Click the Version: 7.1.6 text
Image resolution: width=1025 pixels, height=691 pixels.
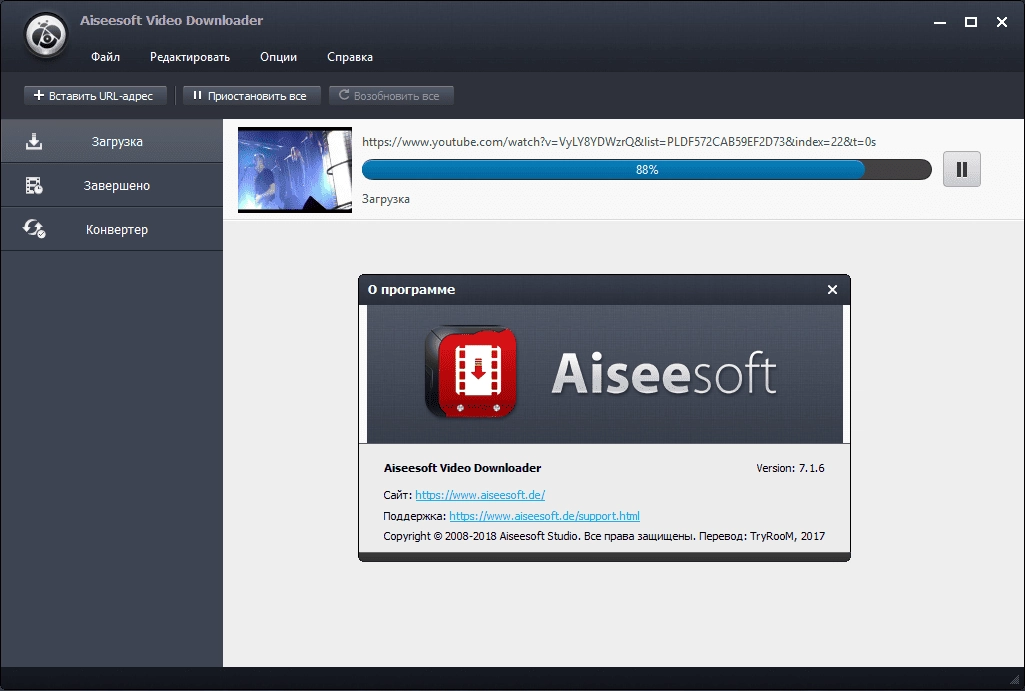pos(790,468)
